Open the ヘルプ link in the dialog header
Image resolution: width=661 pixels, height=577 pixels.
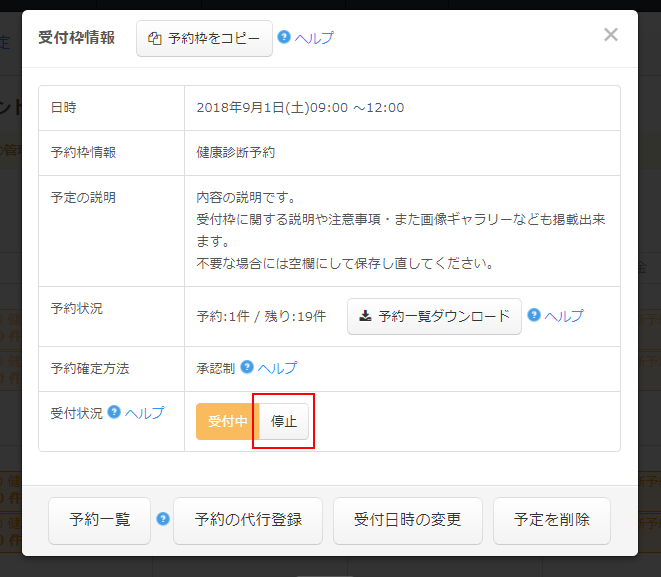[314, 39]
